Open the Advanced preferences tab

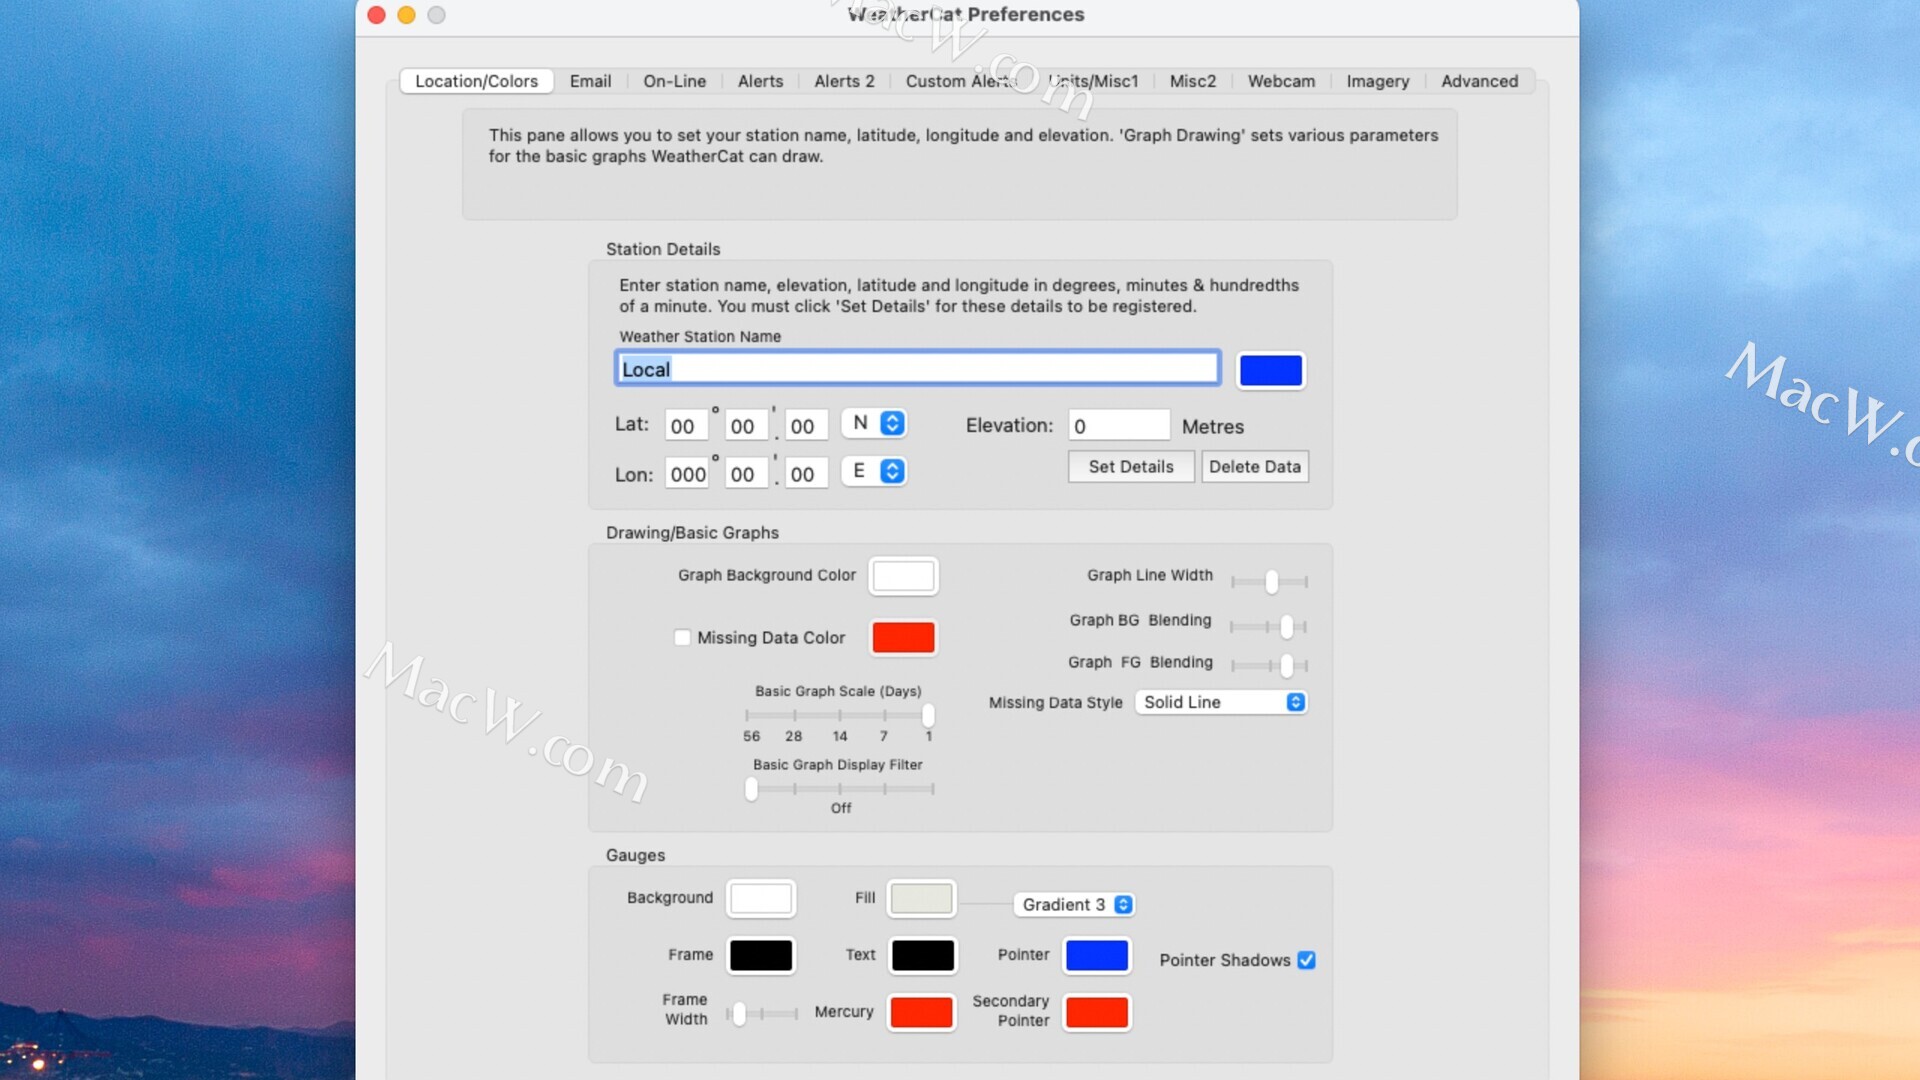tap(1479, 81)
